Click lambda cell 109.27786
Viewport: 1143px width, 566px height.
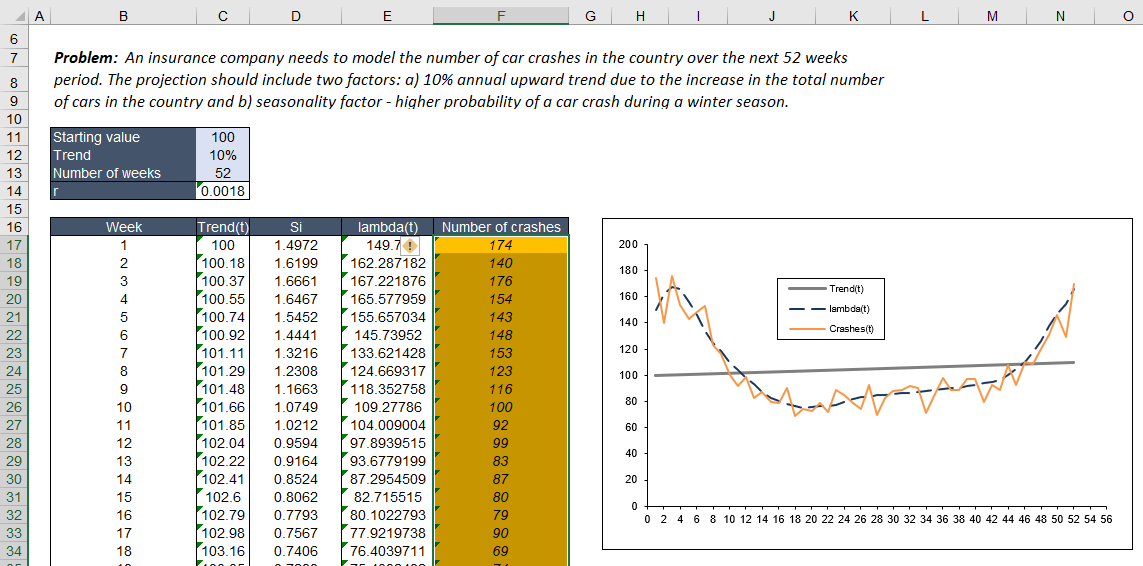tap(387, 408)
